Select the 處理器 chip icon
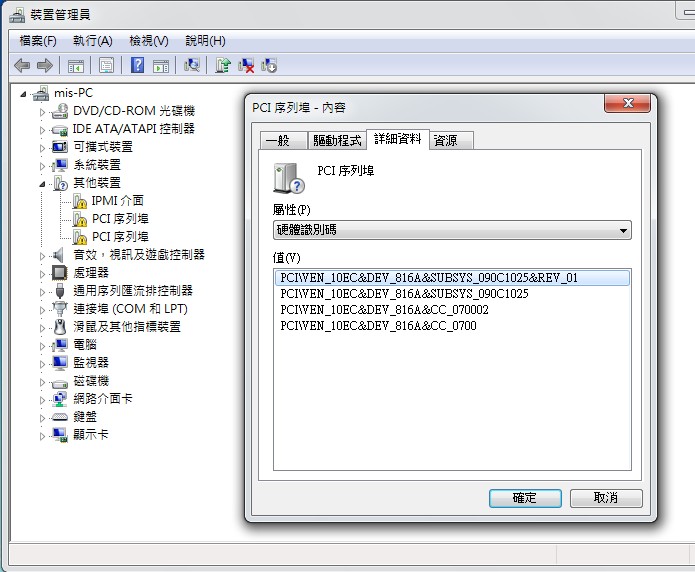The height and width of the screenshot is (572, 695). tap(60, 273)
